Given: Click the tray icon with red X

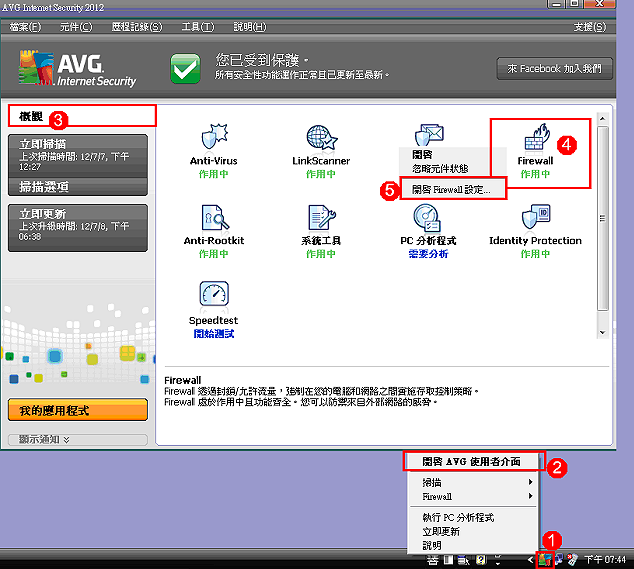Looking at the screenshot, I should 573,560.
